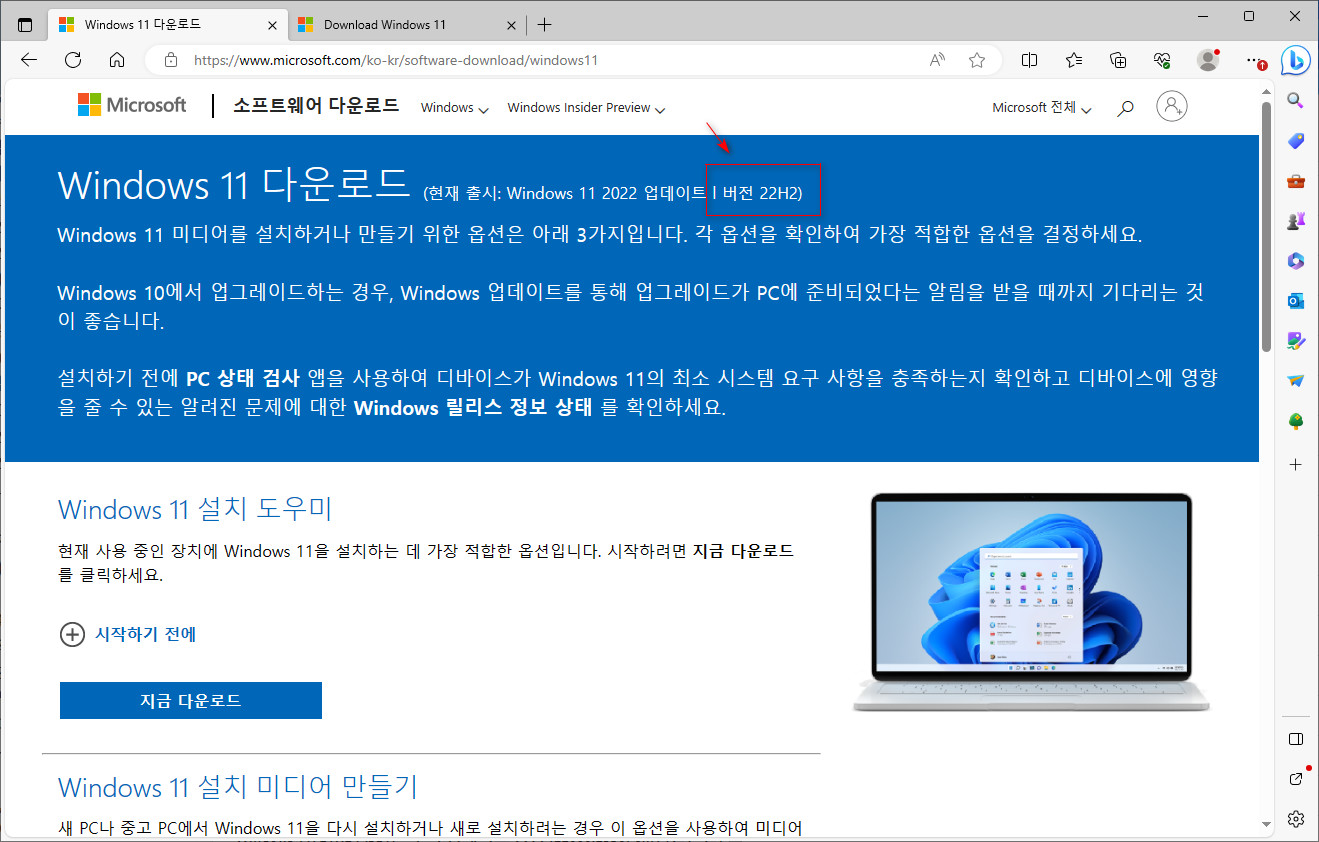The height and width of the screenshot is (842, 1319).
Task: Open Edge Settings and more menu
Action: pos(1254,60)
